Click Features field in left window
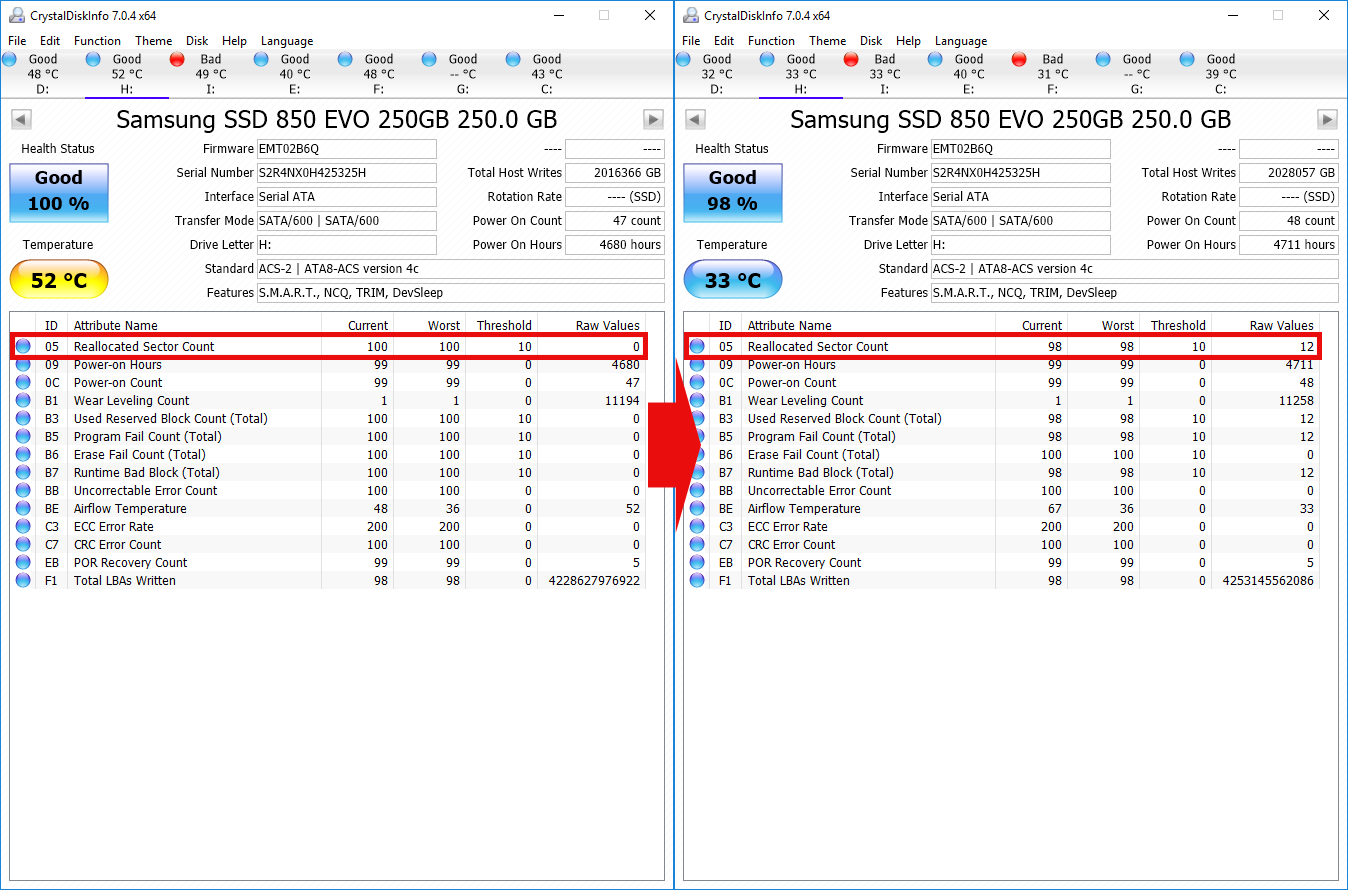The height and width of the screenshot is (890, 1348). coord(461,293)
